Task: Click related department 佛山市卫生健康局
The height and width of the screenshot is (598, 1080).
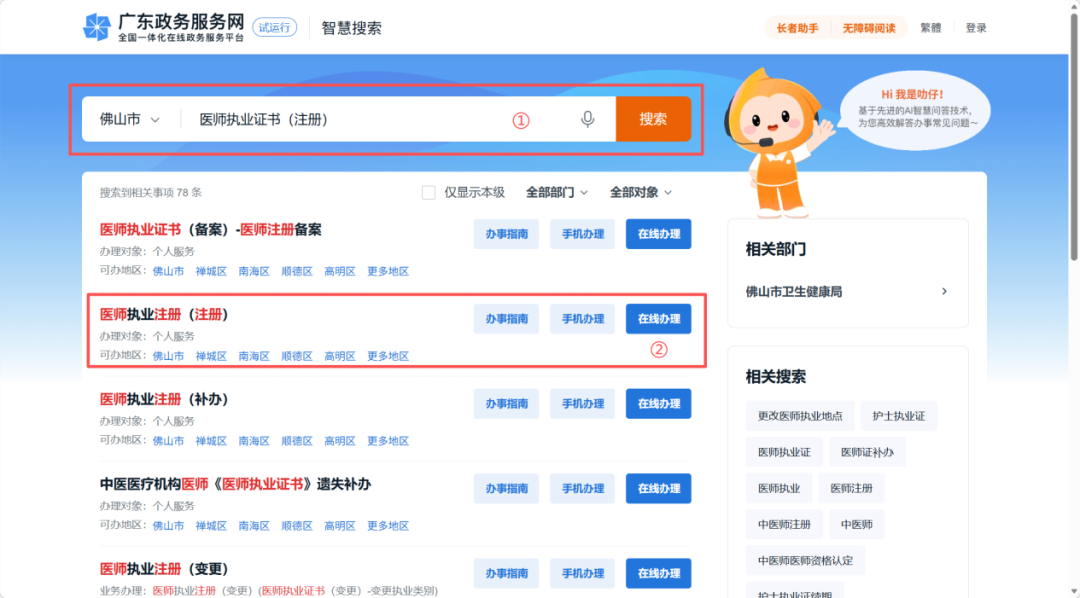Action: coord(793,291)
